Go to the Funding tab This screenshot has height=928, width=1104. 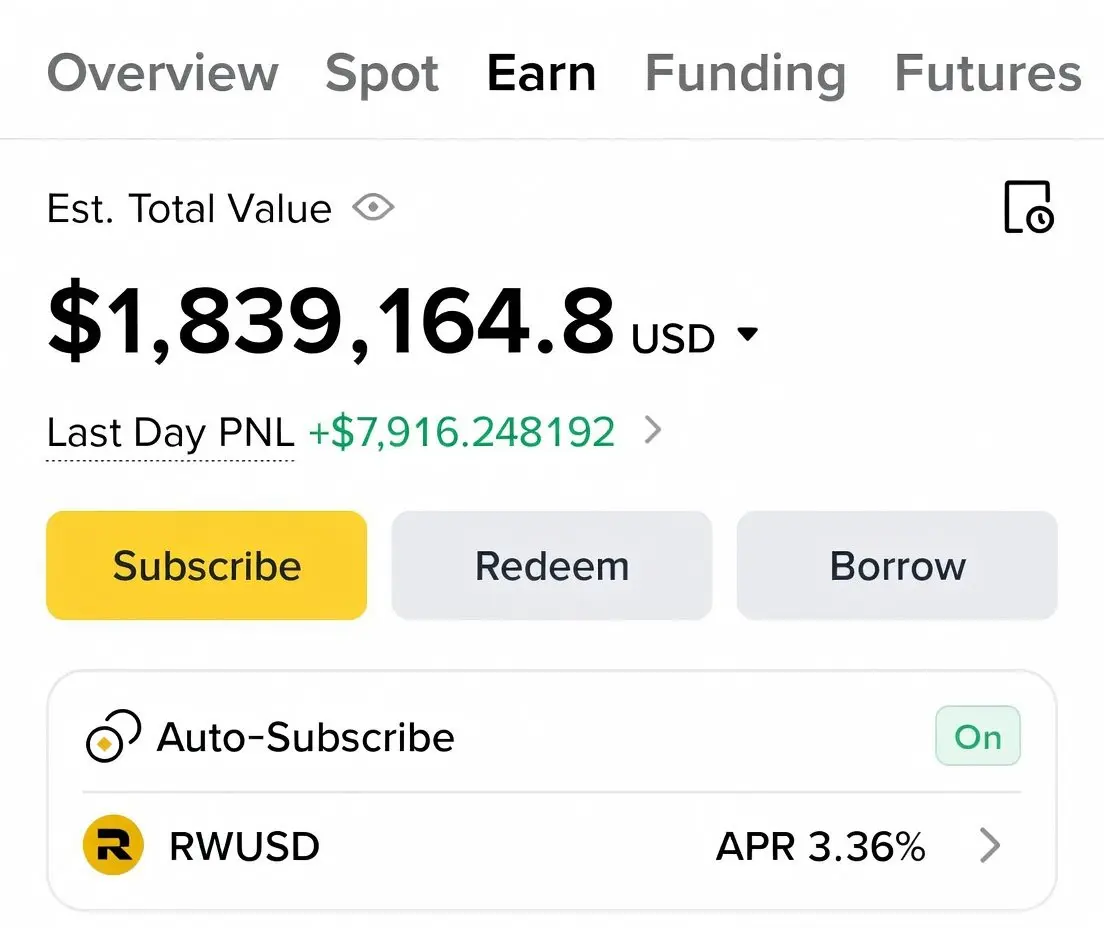(745, 74)
